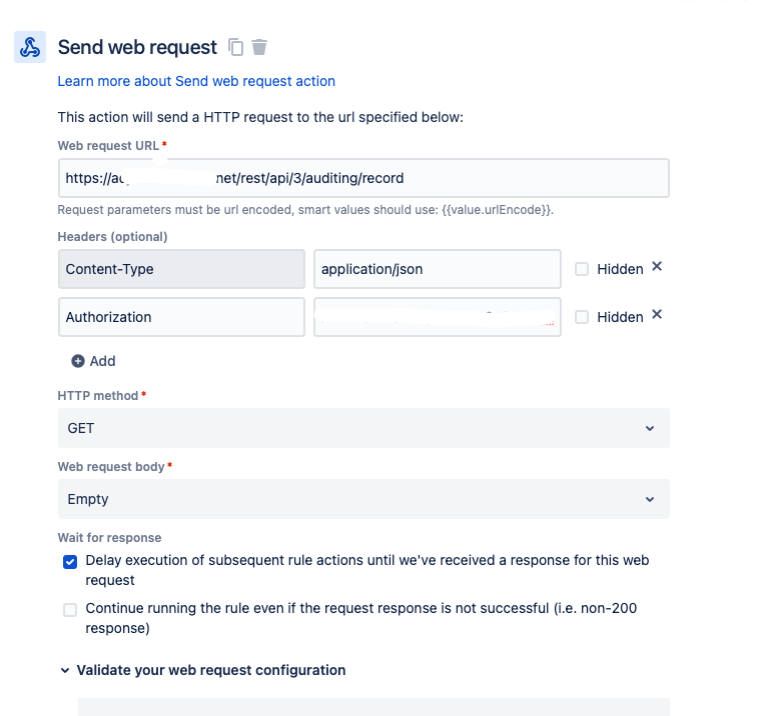Click the Authorization header value field
The width and height of the screenshot is (770, 716).
click(437, 317)
